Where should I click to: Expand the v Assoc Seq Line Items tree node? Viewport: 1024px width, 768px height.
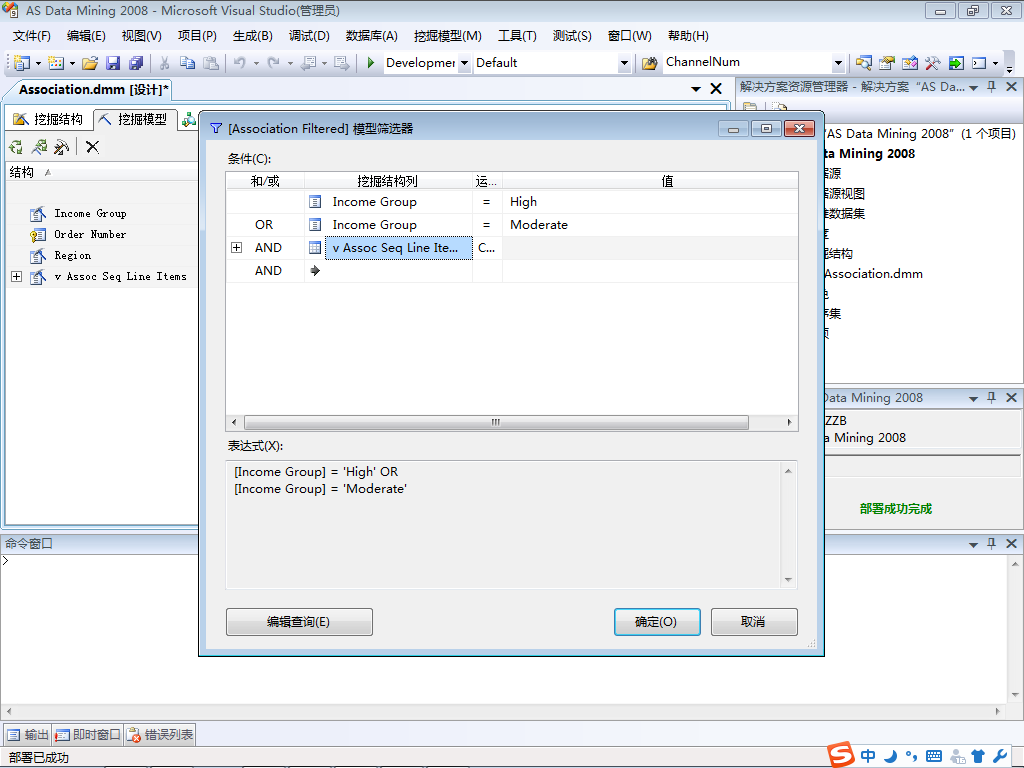pyautogui.click(x=16, y=277)
